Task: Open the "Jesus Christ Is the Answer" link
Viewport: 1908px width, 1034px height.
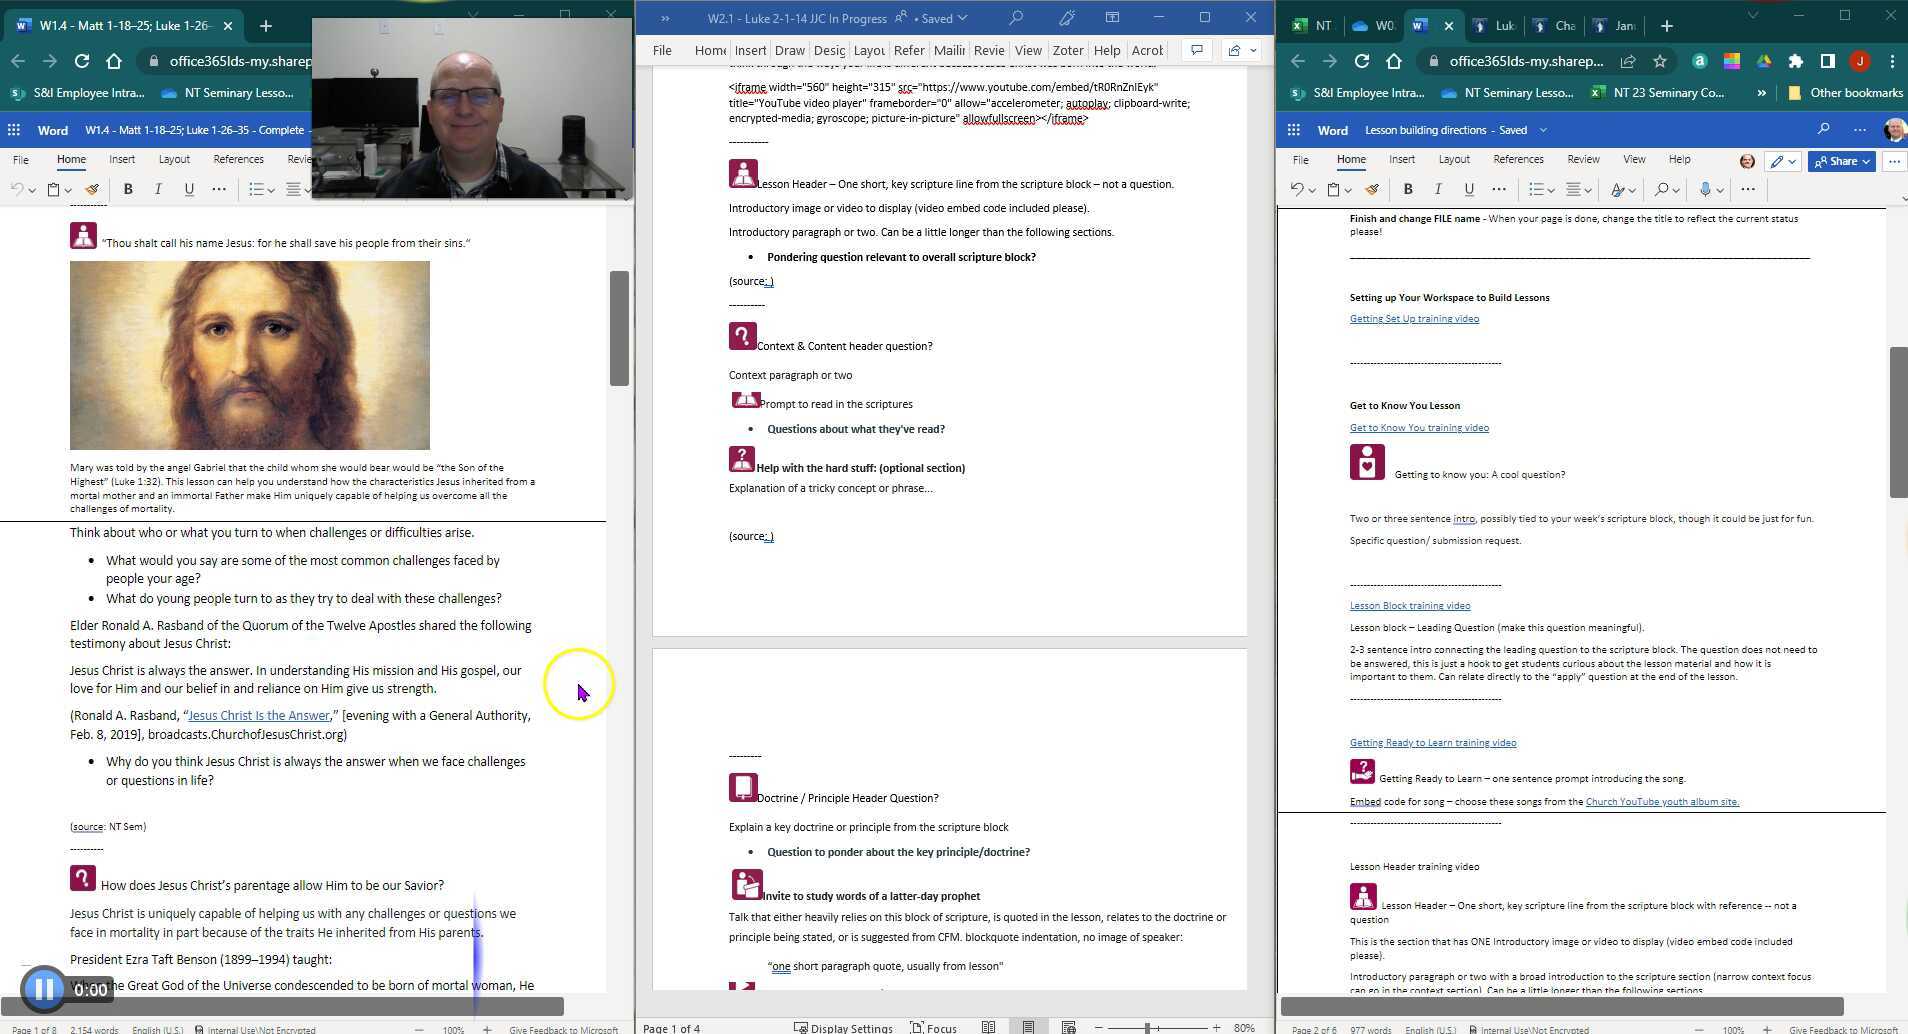Action: pyautogui.click(x=259, y=716)
